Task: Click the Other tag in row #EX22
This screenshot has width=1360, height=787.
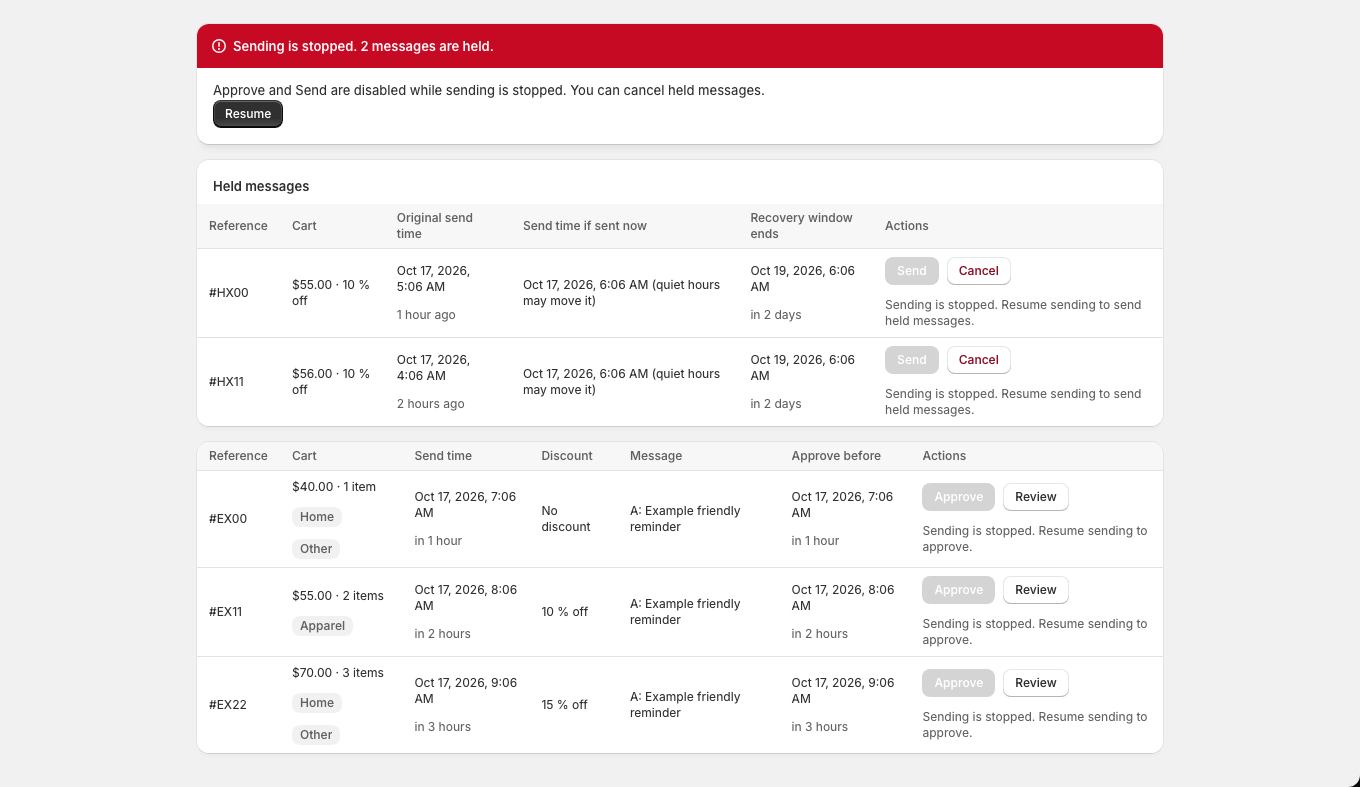Action: tap(316, 735)
